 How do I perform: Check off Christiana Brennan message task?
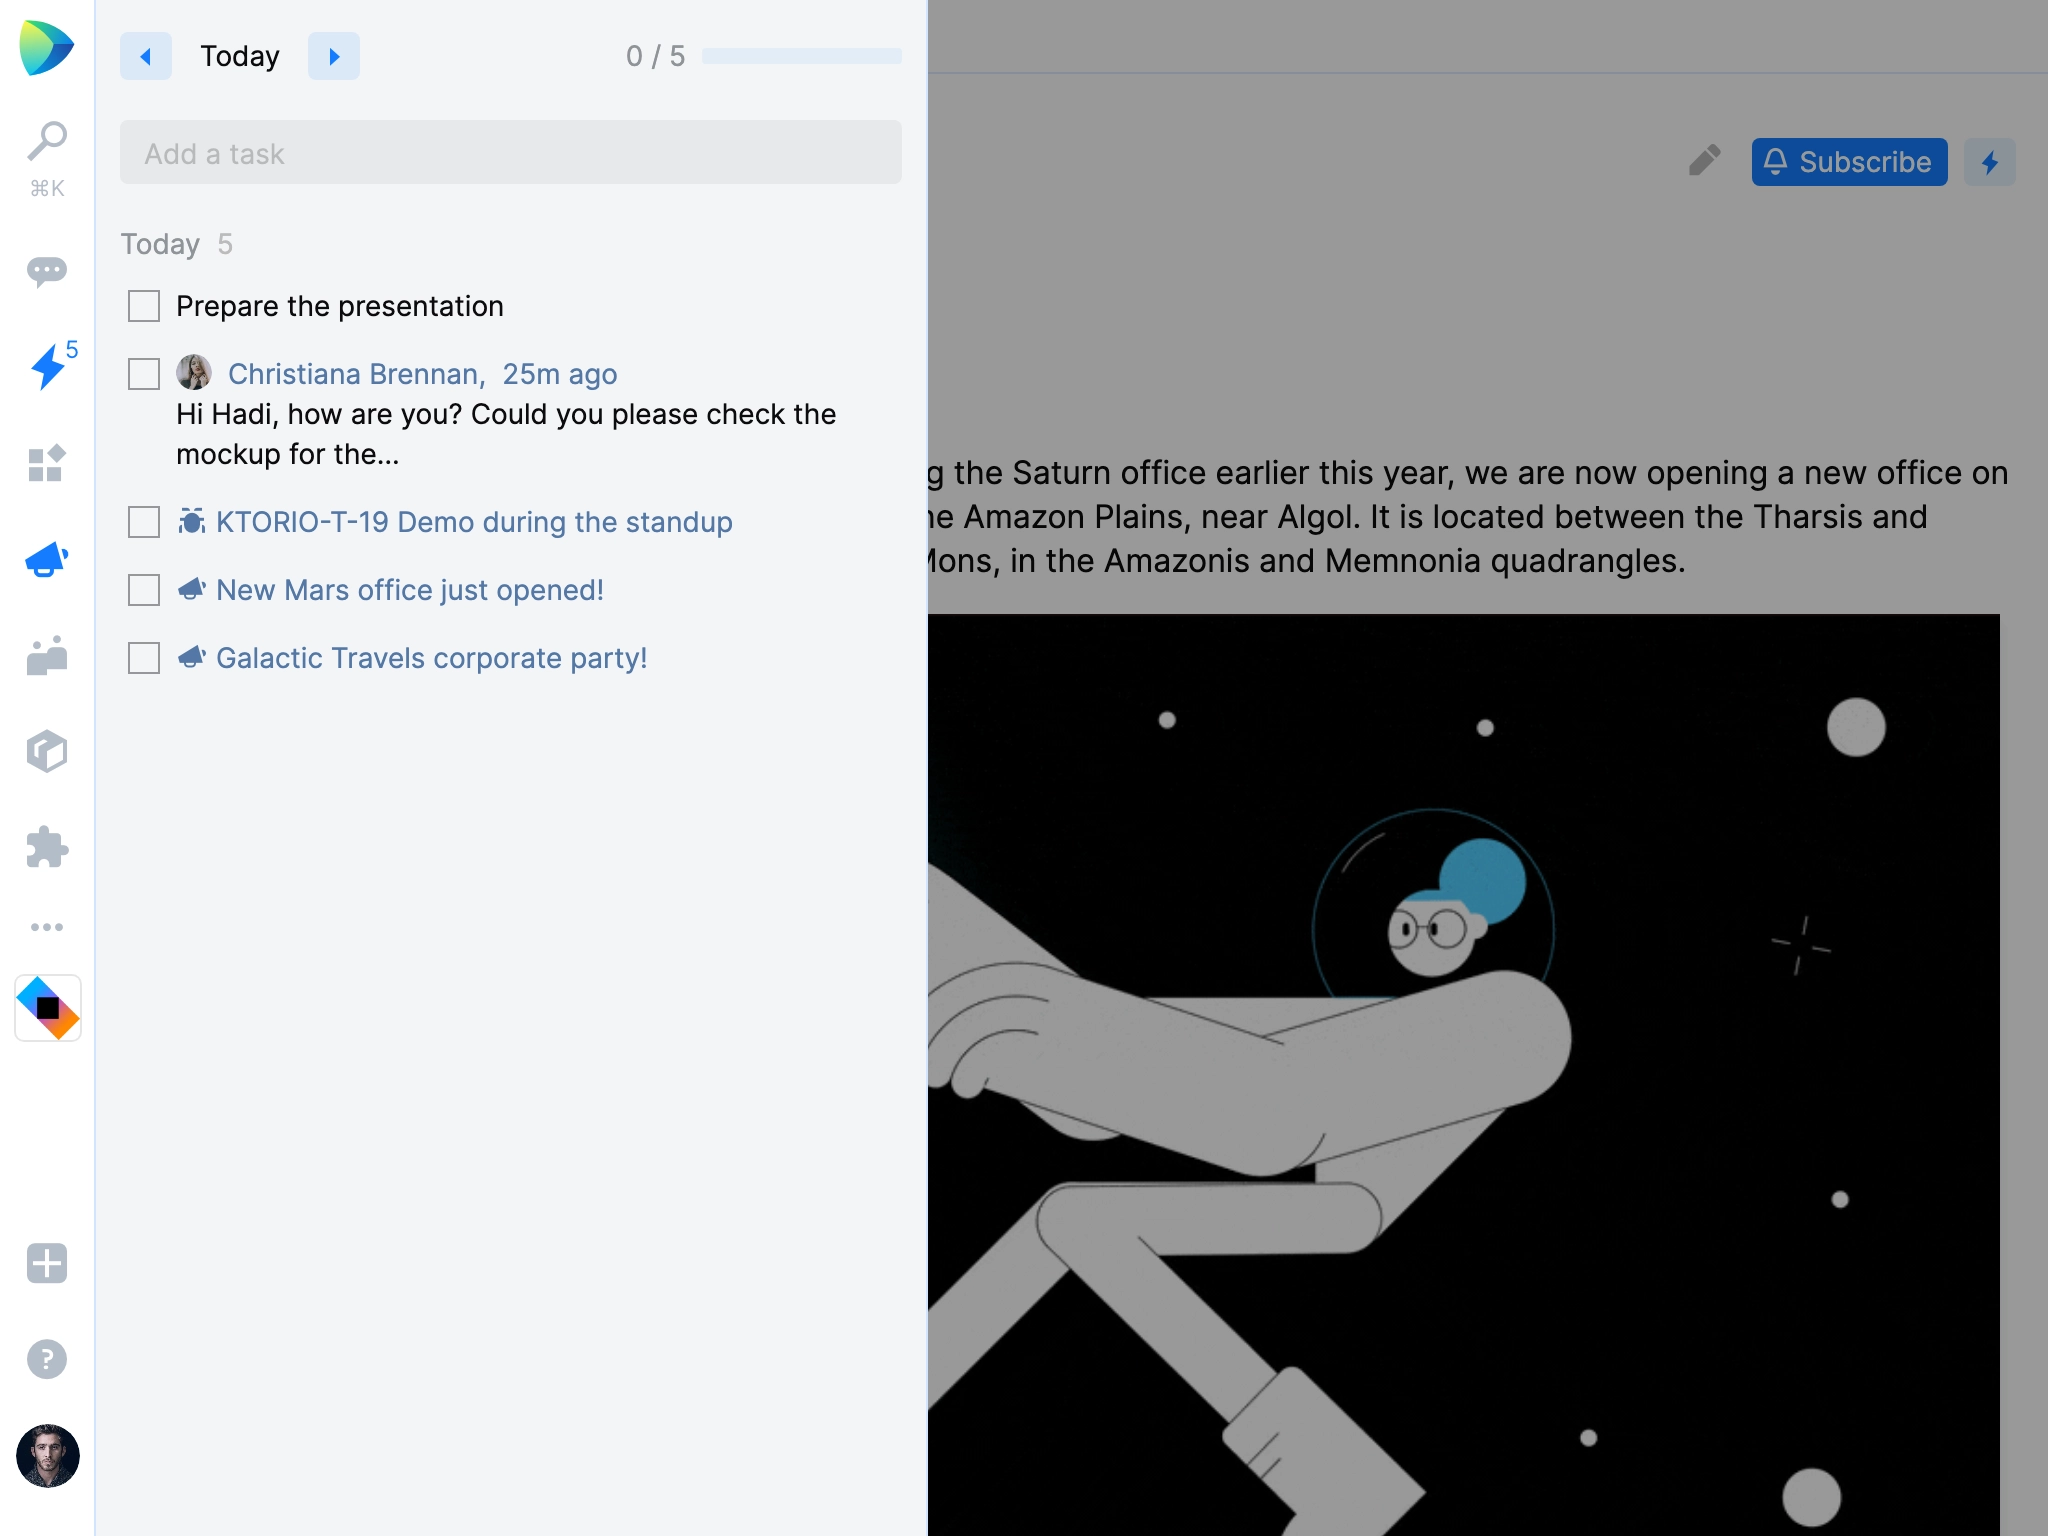tap(144, 374)
